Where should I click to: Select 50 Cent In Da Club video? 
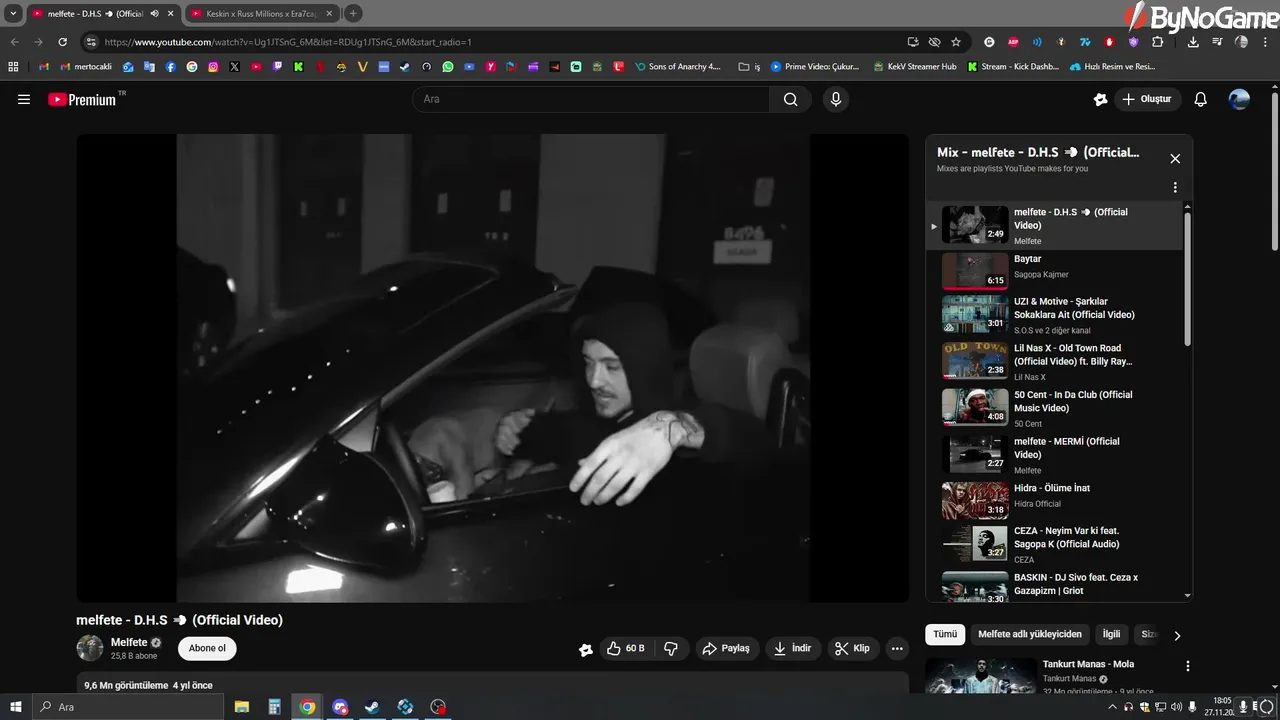[1055, 407]
